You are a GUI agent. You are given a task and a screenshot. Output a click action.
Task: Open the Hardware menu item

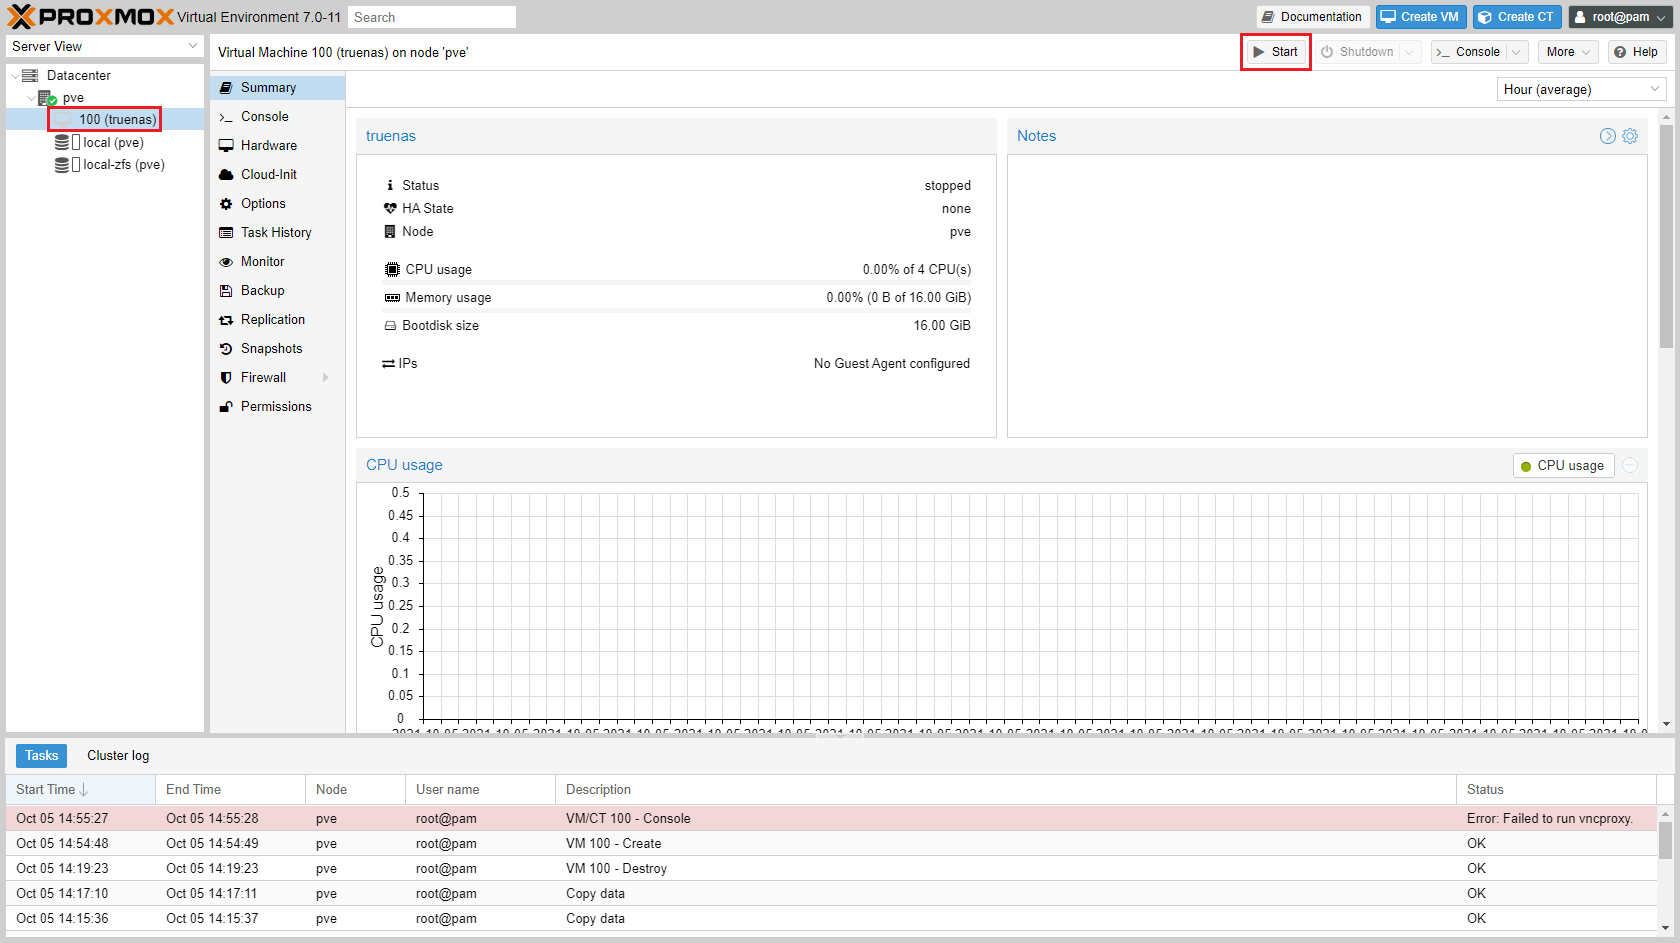(x=277, y=146)
